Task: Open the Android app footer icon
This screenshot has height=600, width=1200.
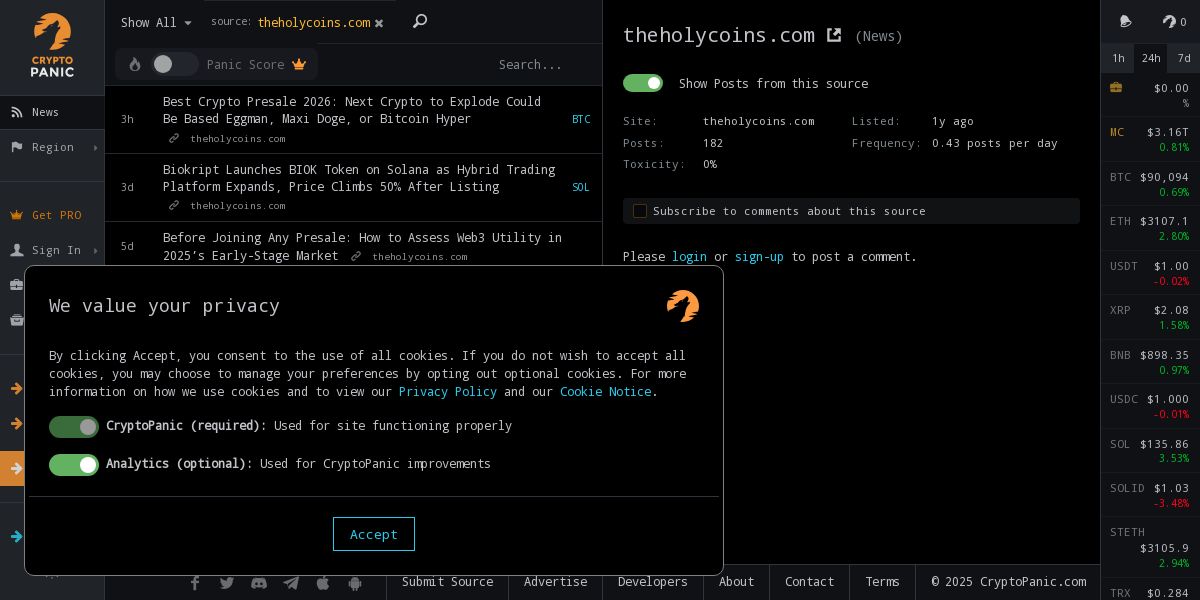Action: coord(355,583)
